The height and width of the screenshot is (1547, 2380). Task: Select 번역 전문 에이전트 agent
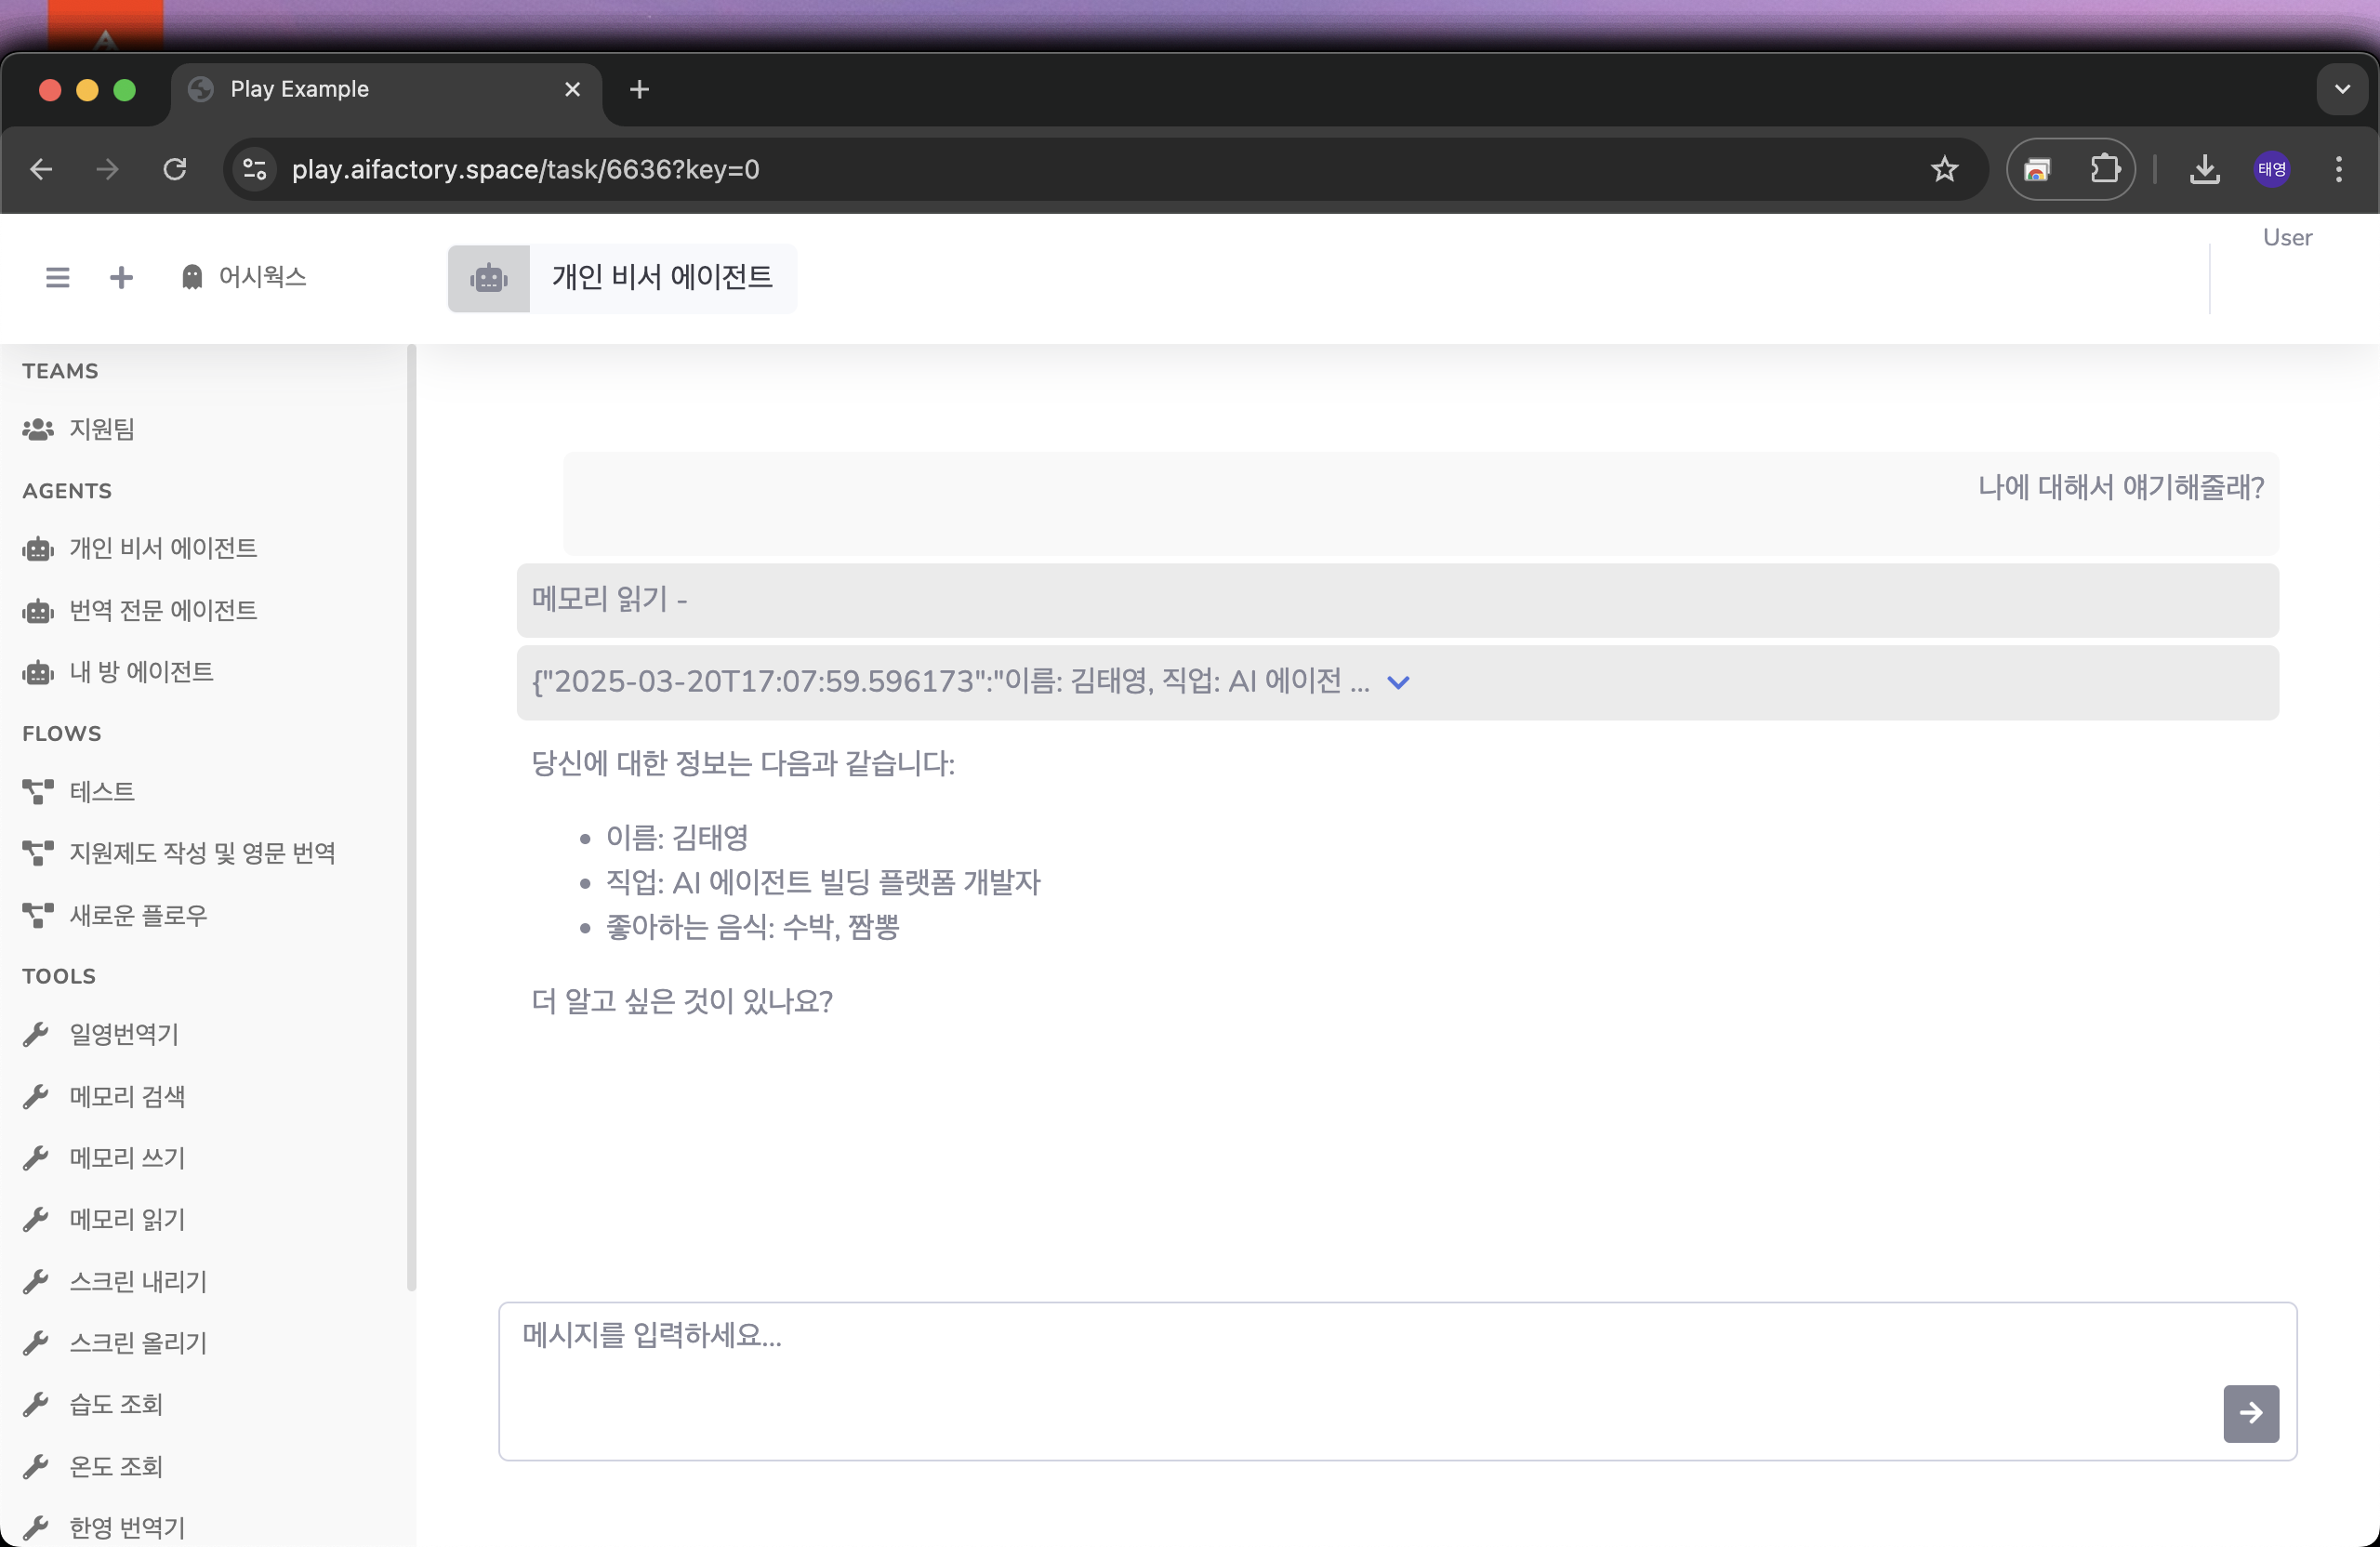coord(140,610)
